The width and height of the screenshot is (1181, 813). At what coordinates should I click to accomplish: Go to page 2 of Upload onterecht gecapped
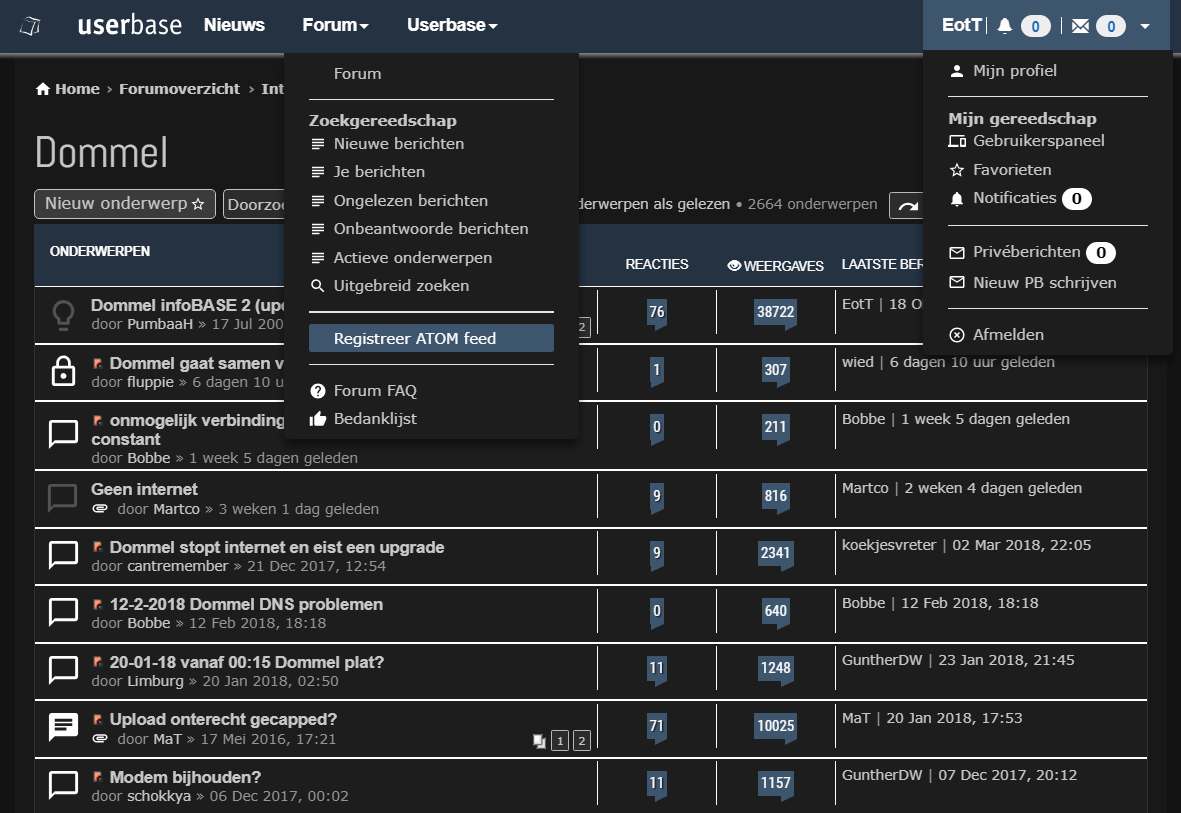coord(581,741)
